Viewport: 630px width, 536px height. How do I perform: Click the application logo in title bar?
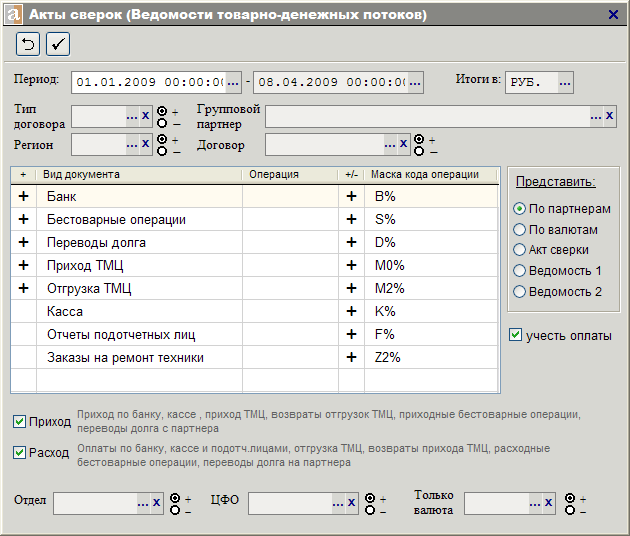[x=13, y=14]
